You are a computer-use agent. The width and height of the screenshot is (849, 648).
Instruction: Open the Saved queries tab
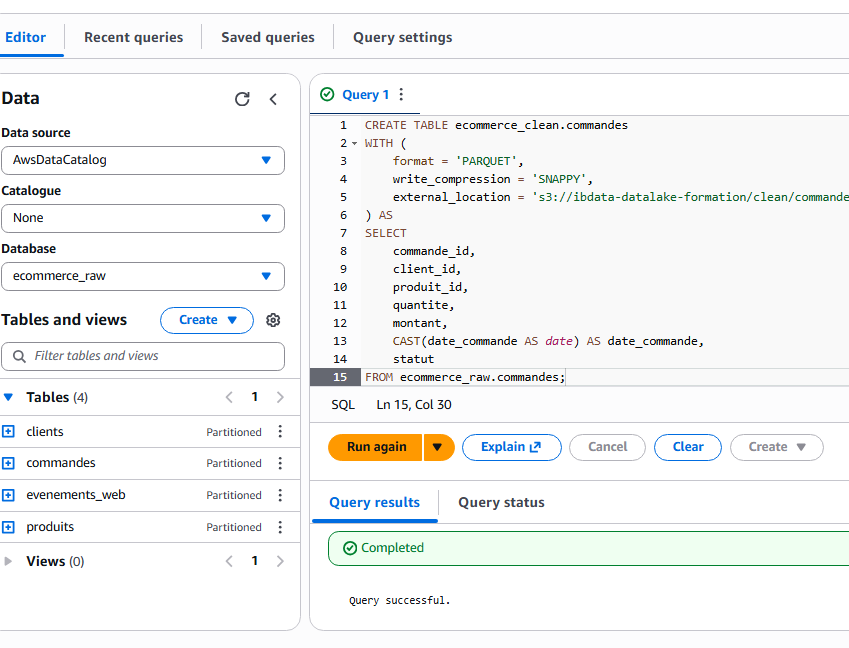[x=268, y=37]
